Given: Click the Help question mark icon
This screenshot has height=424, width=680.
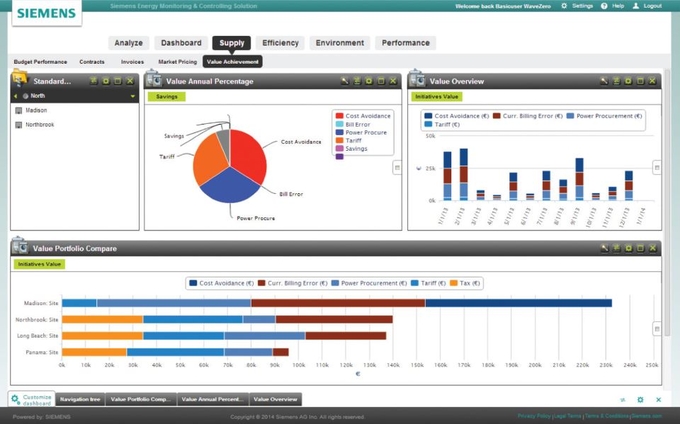Looking at the screenshot, I should pos(605,6).
